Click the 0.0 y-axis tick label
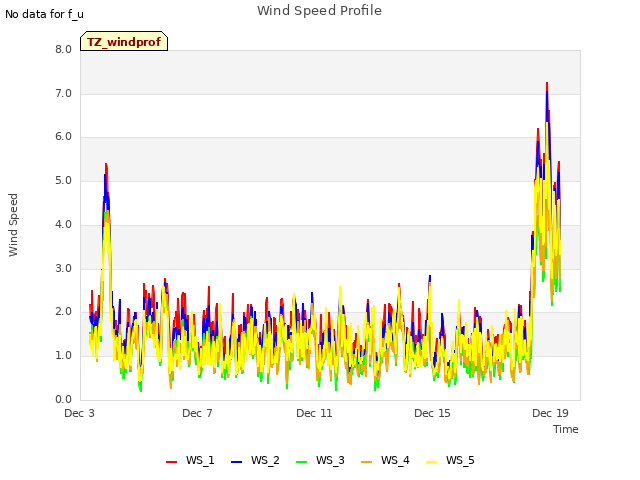 click(x=63, y=400)
